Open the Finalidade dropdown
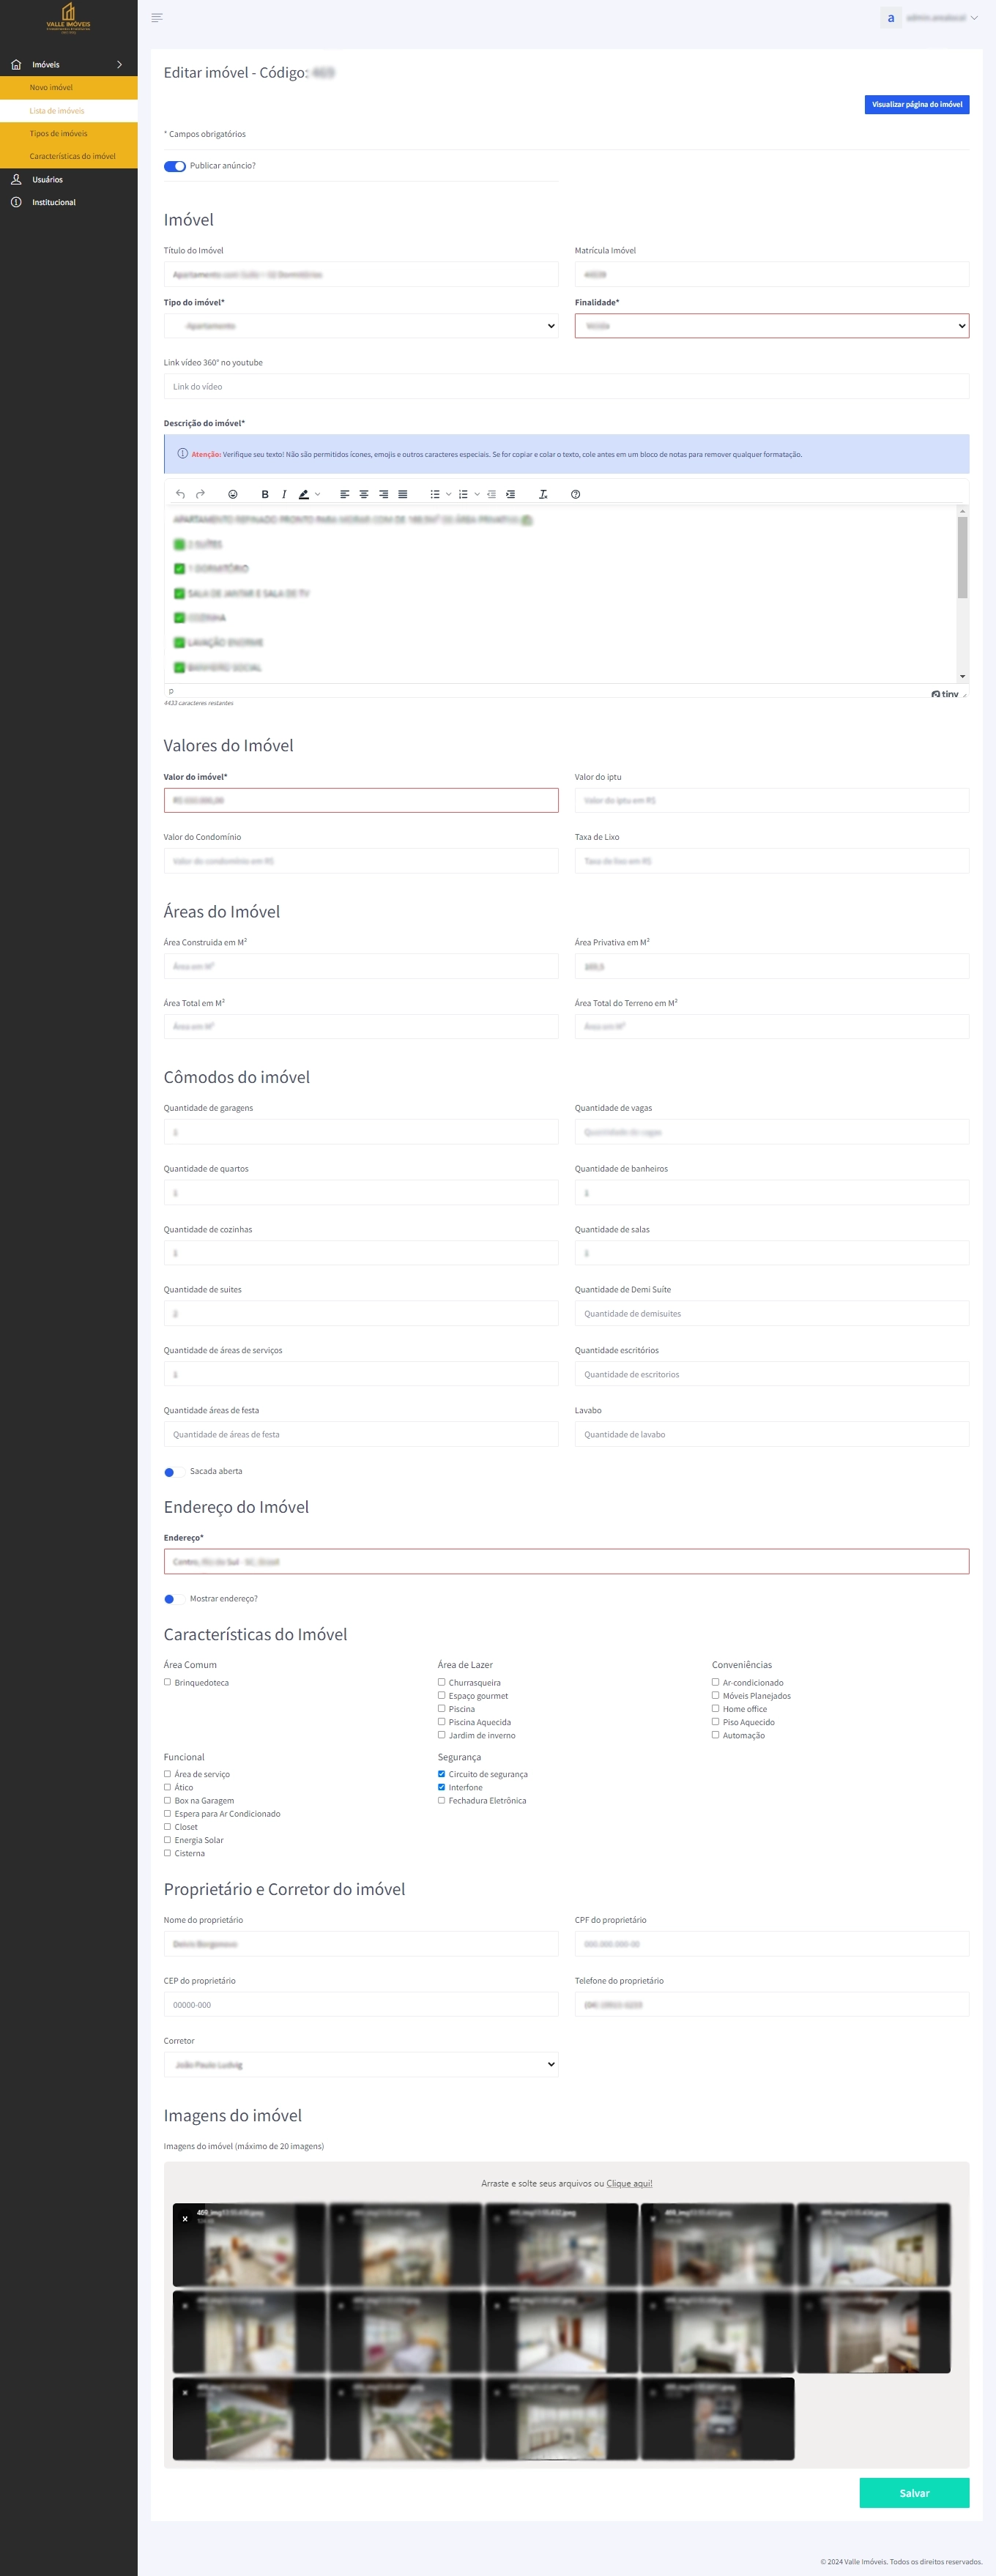The image size is (996, 2576). tap(771, 326)
